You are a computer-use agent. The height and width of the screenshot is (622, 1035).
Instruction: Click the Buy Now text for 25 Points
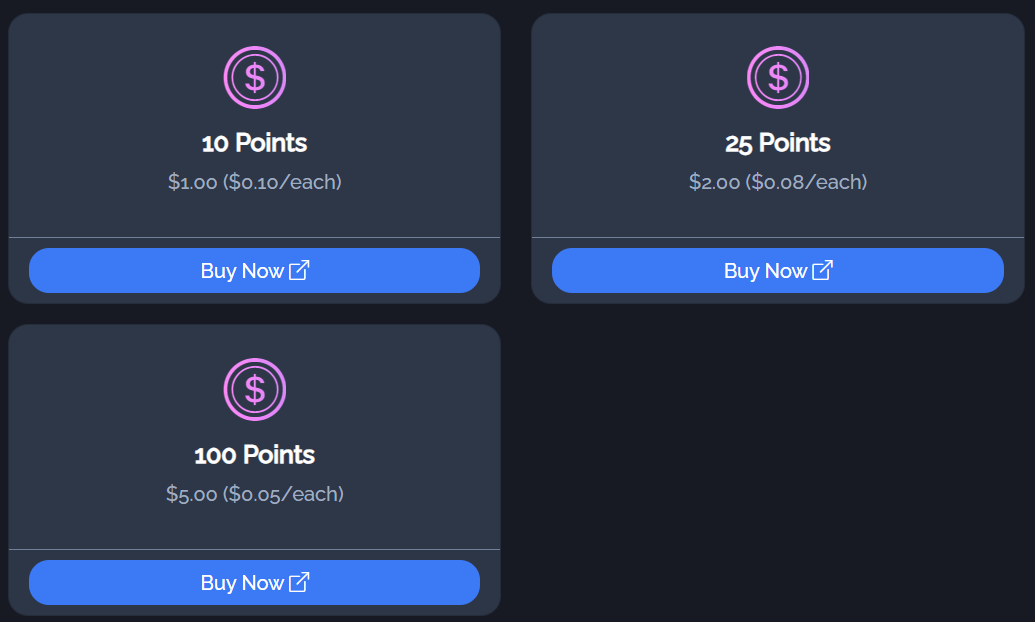(x=766, y=271)
